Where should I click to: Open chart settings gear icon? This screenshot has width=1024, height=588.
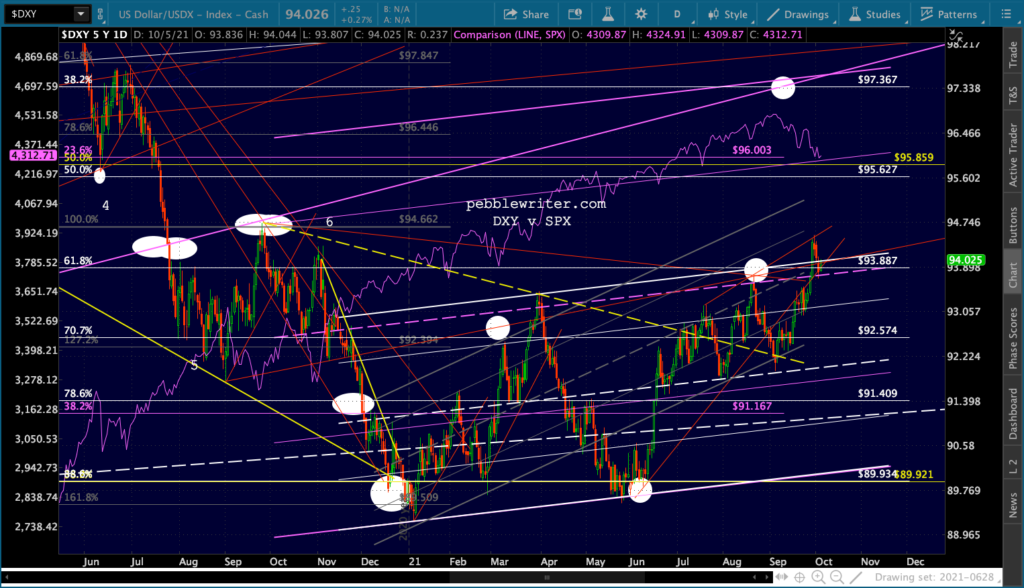(x=641, y=14)
